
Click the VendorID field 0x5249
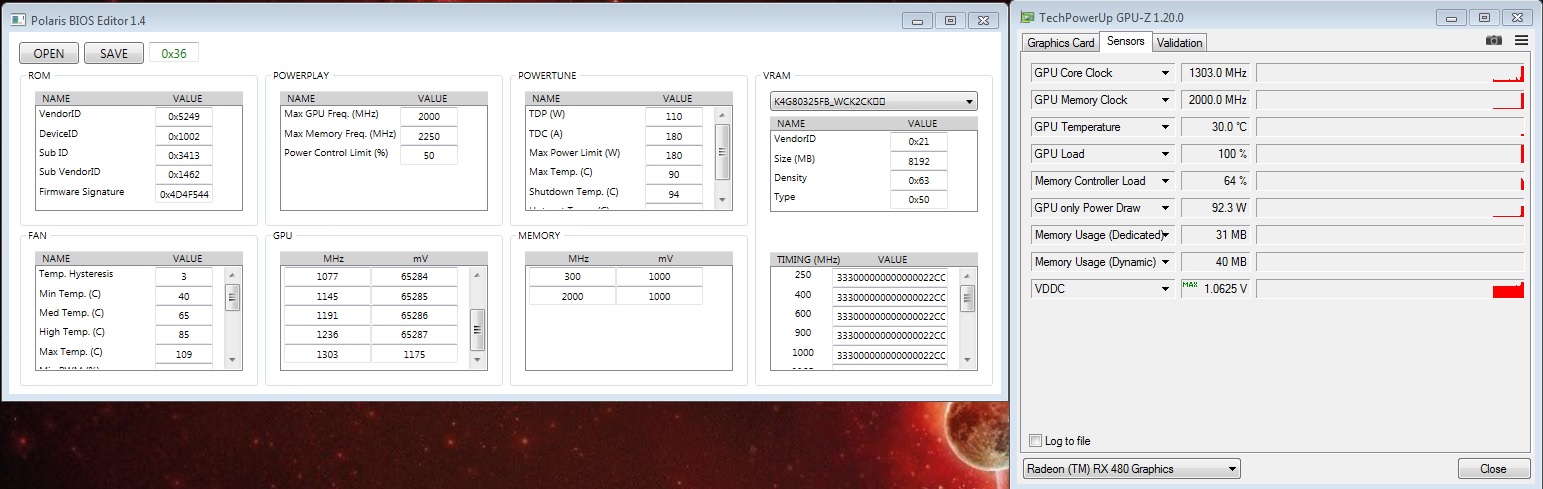[x=184, y=116]
